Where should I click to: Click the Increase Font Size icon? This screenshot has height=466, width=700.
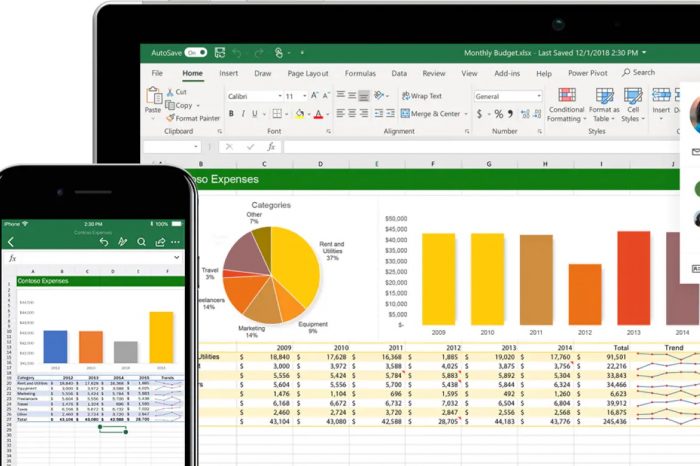click(x=315, y=96)
